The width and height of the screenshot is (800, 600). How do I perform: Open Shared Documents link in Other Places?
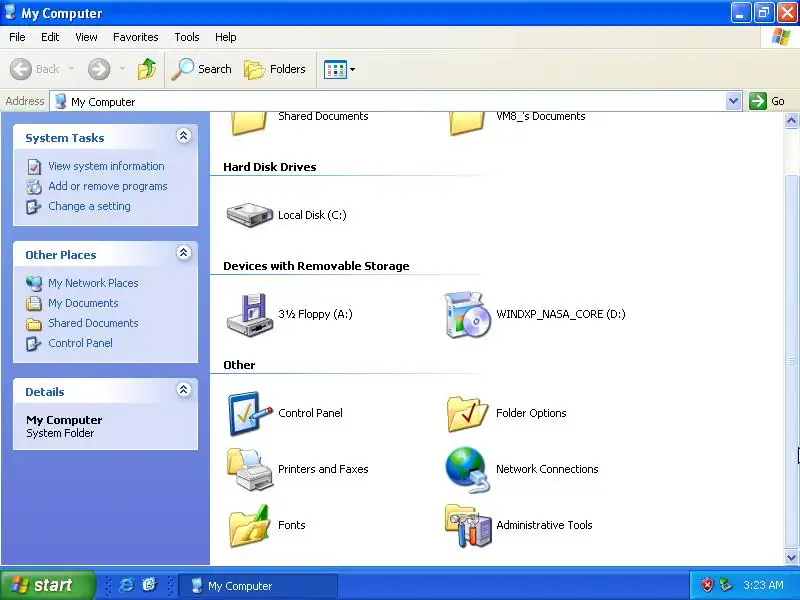click(x=93, y=323)
